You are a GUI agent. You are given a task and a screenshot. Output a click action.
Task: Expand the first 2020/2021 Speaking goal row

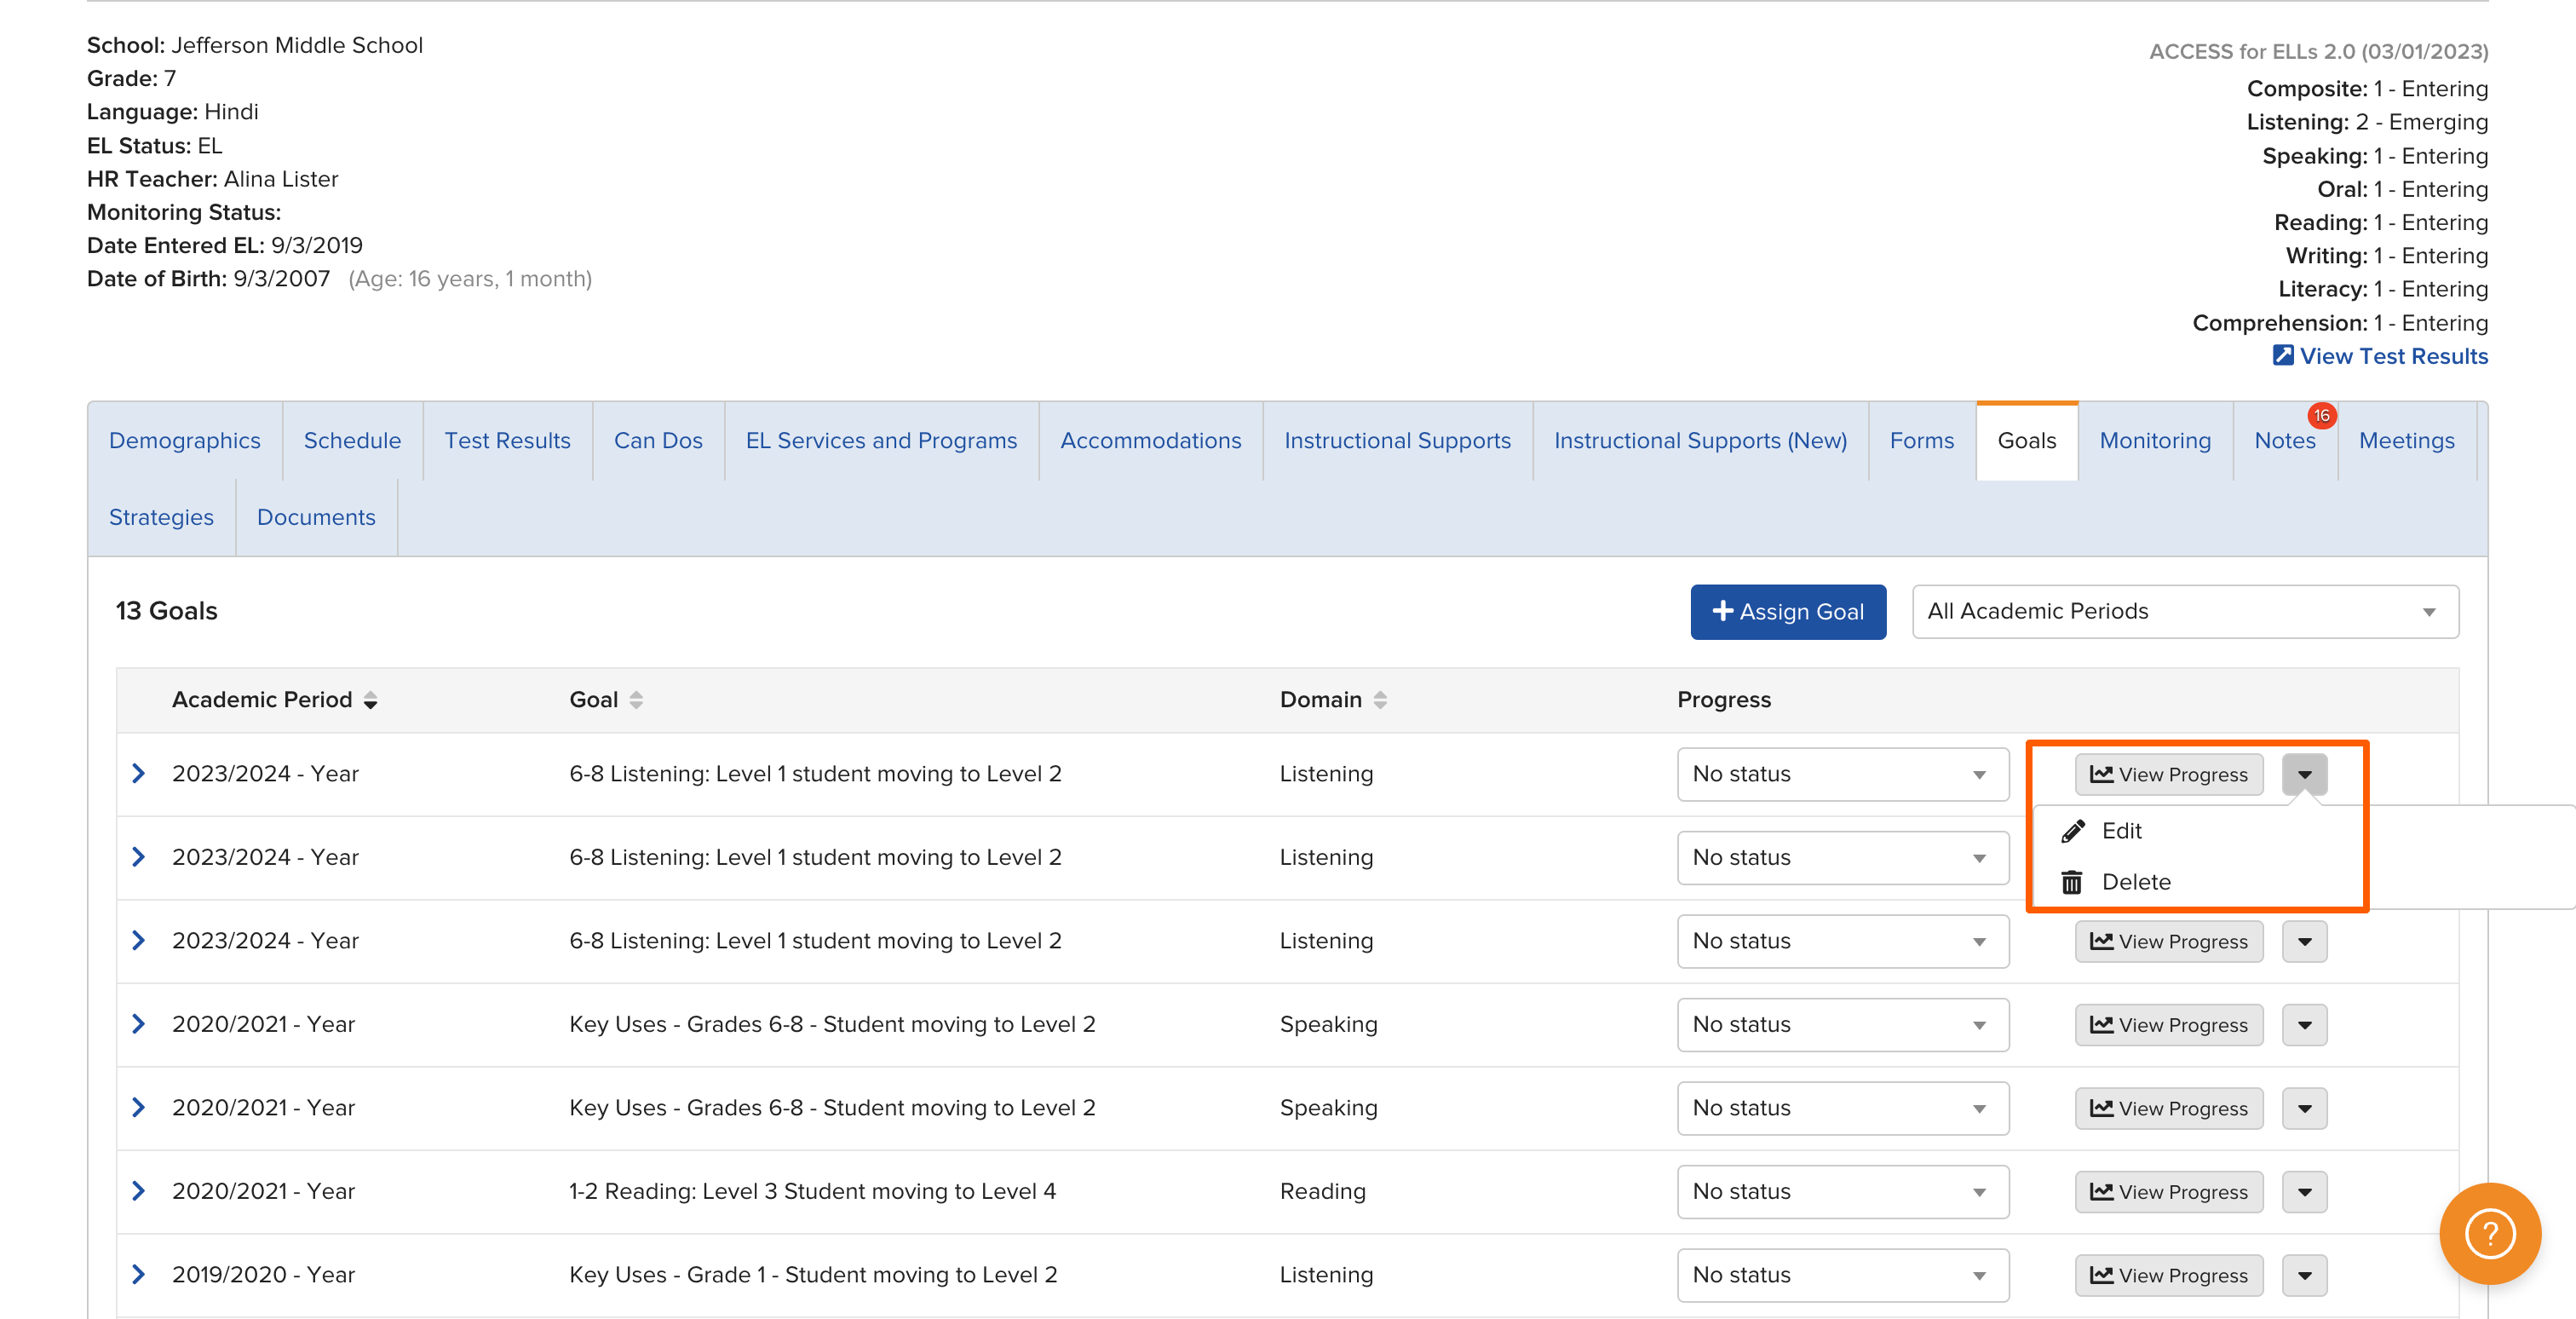pos(139,1024)
